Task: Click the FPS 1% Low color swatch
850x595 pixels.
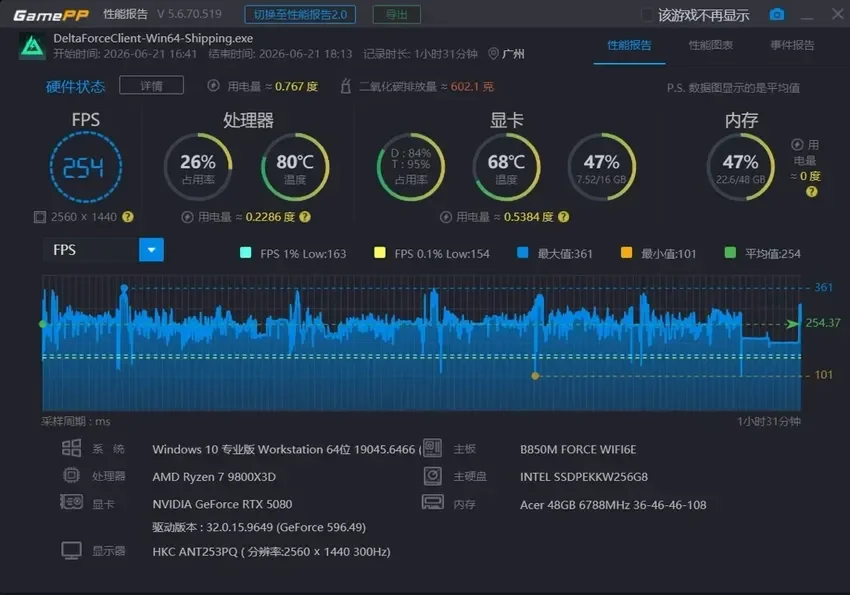Action: (x=246, y=253)
